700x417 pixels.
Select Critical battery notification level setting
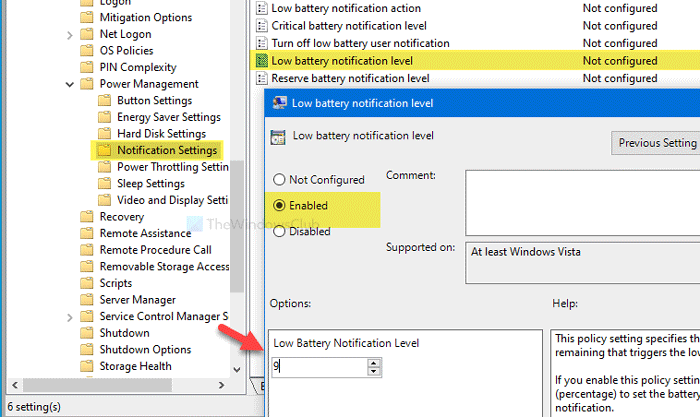point(349,25)
